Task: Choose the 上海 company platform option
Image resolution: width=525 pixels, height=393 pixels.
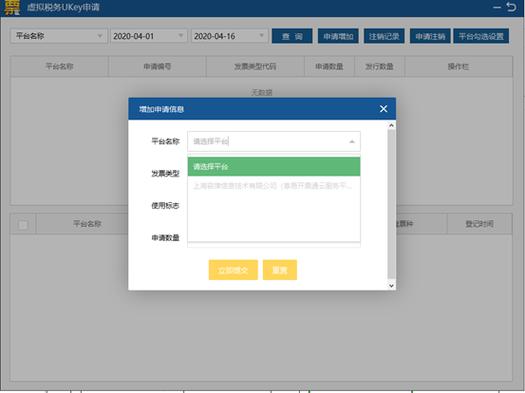Action: click(274, 185)
